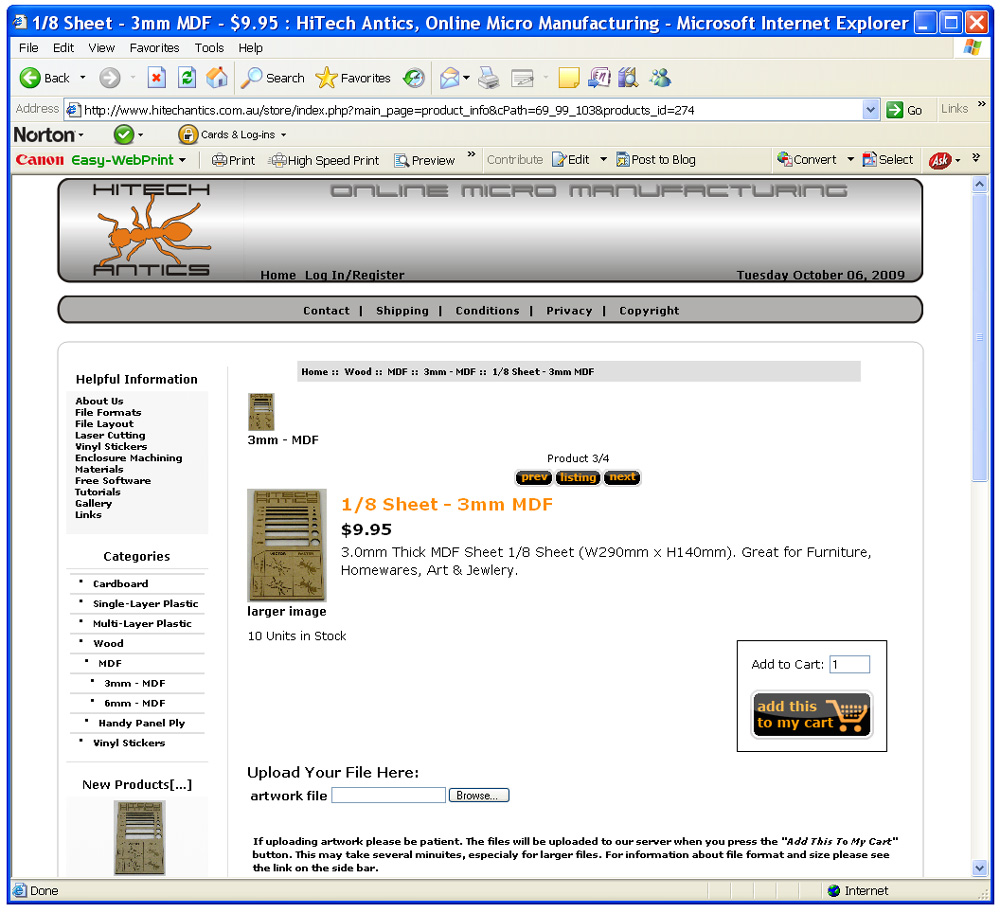1000x913 pixels.
Task: Click the Back arrow icon
Action: click(29, 78)
